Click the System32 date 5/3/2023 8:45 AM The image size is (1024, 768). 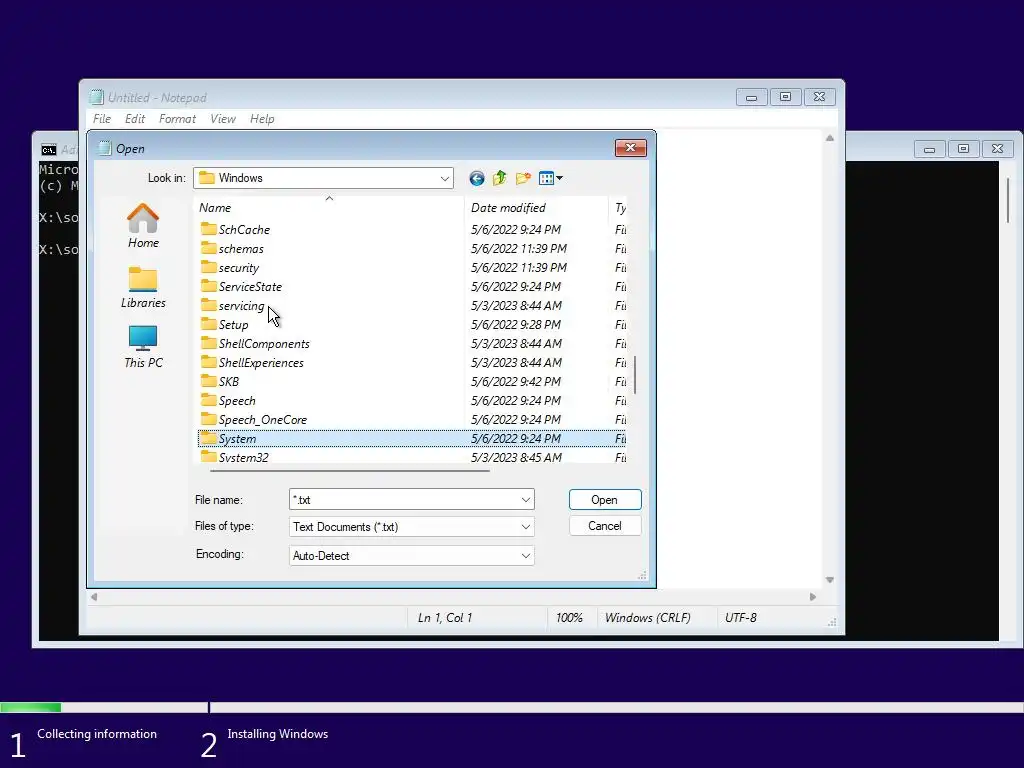[x=516, y=457]
